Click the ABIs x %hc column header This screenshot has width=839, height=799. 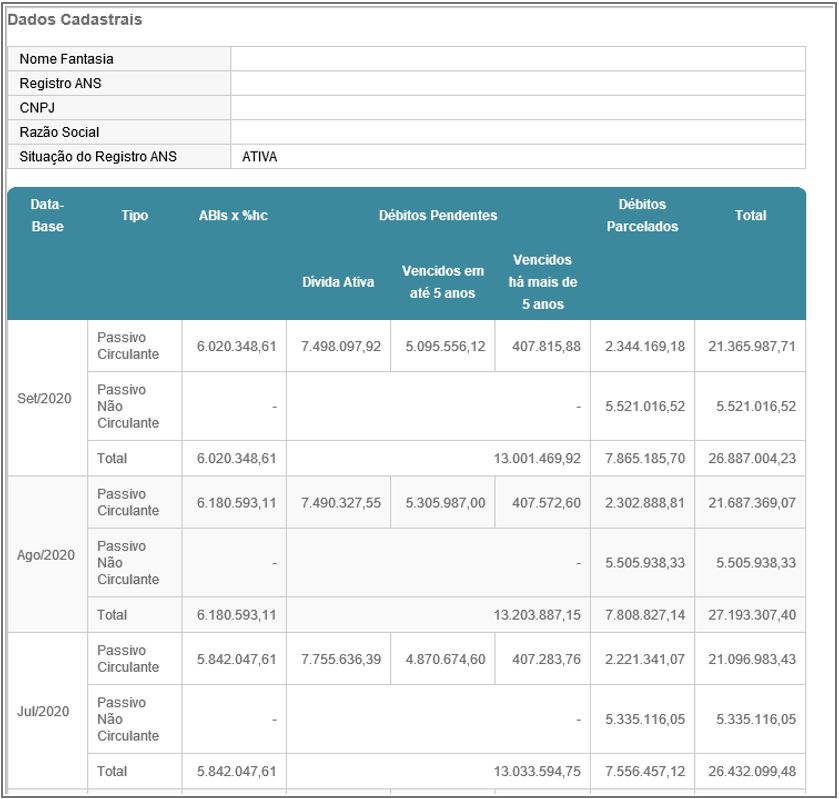point(233,215)
